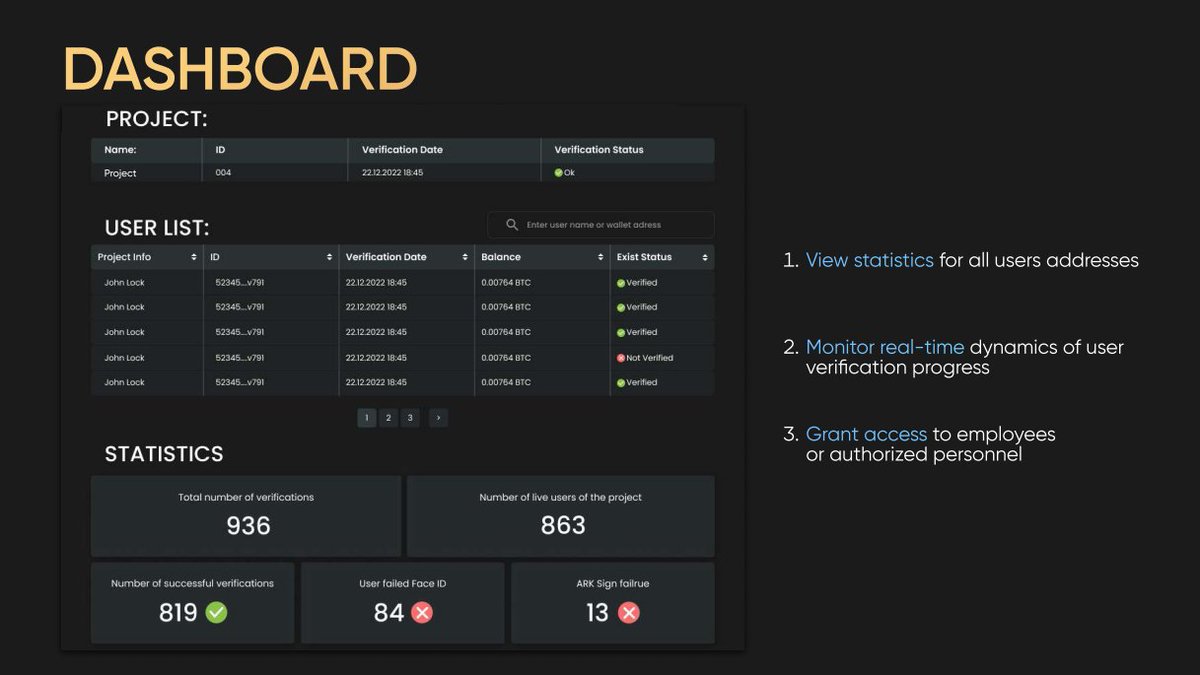Sort user list by Exist Status arrows
This screenshot has width=1200, height=675.
[x=705, y=258]
